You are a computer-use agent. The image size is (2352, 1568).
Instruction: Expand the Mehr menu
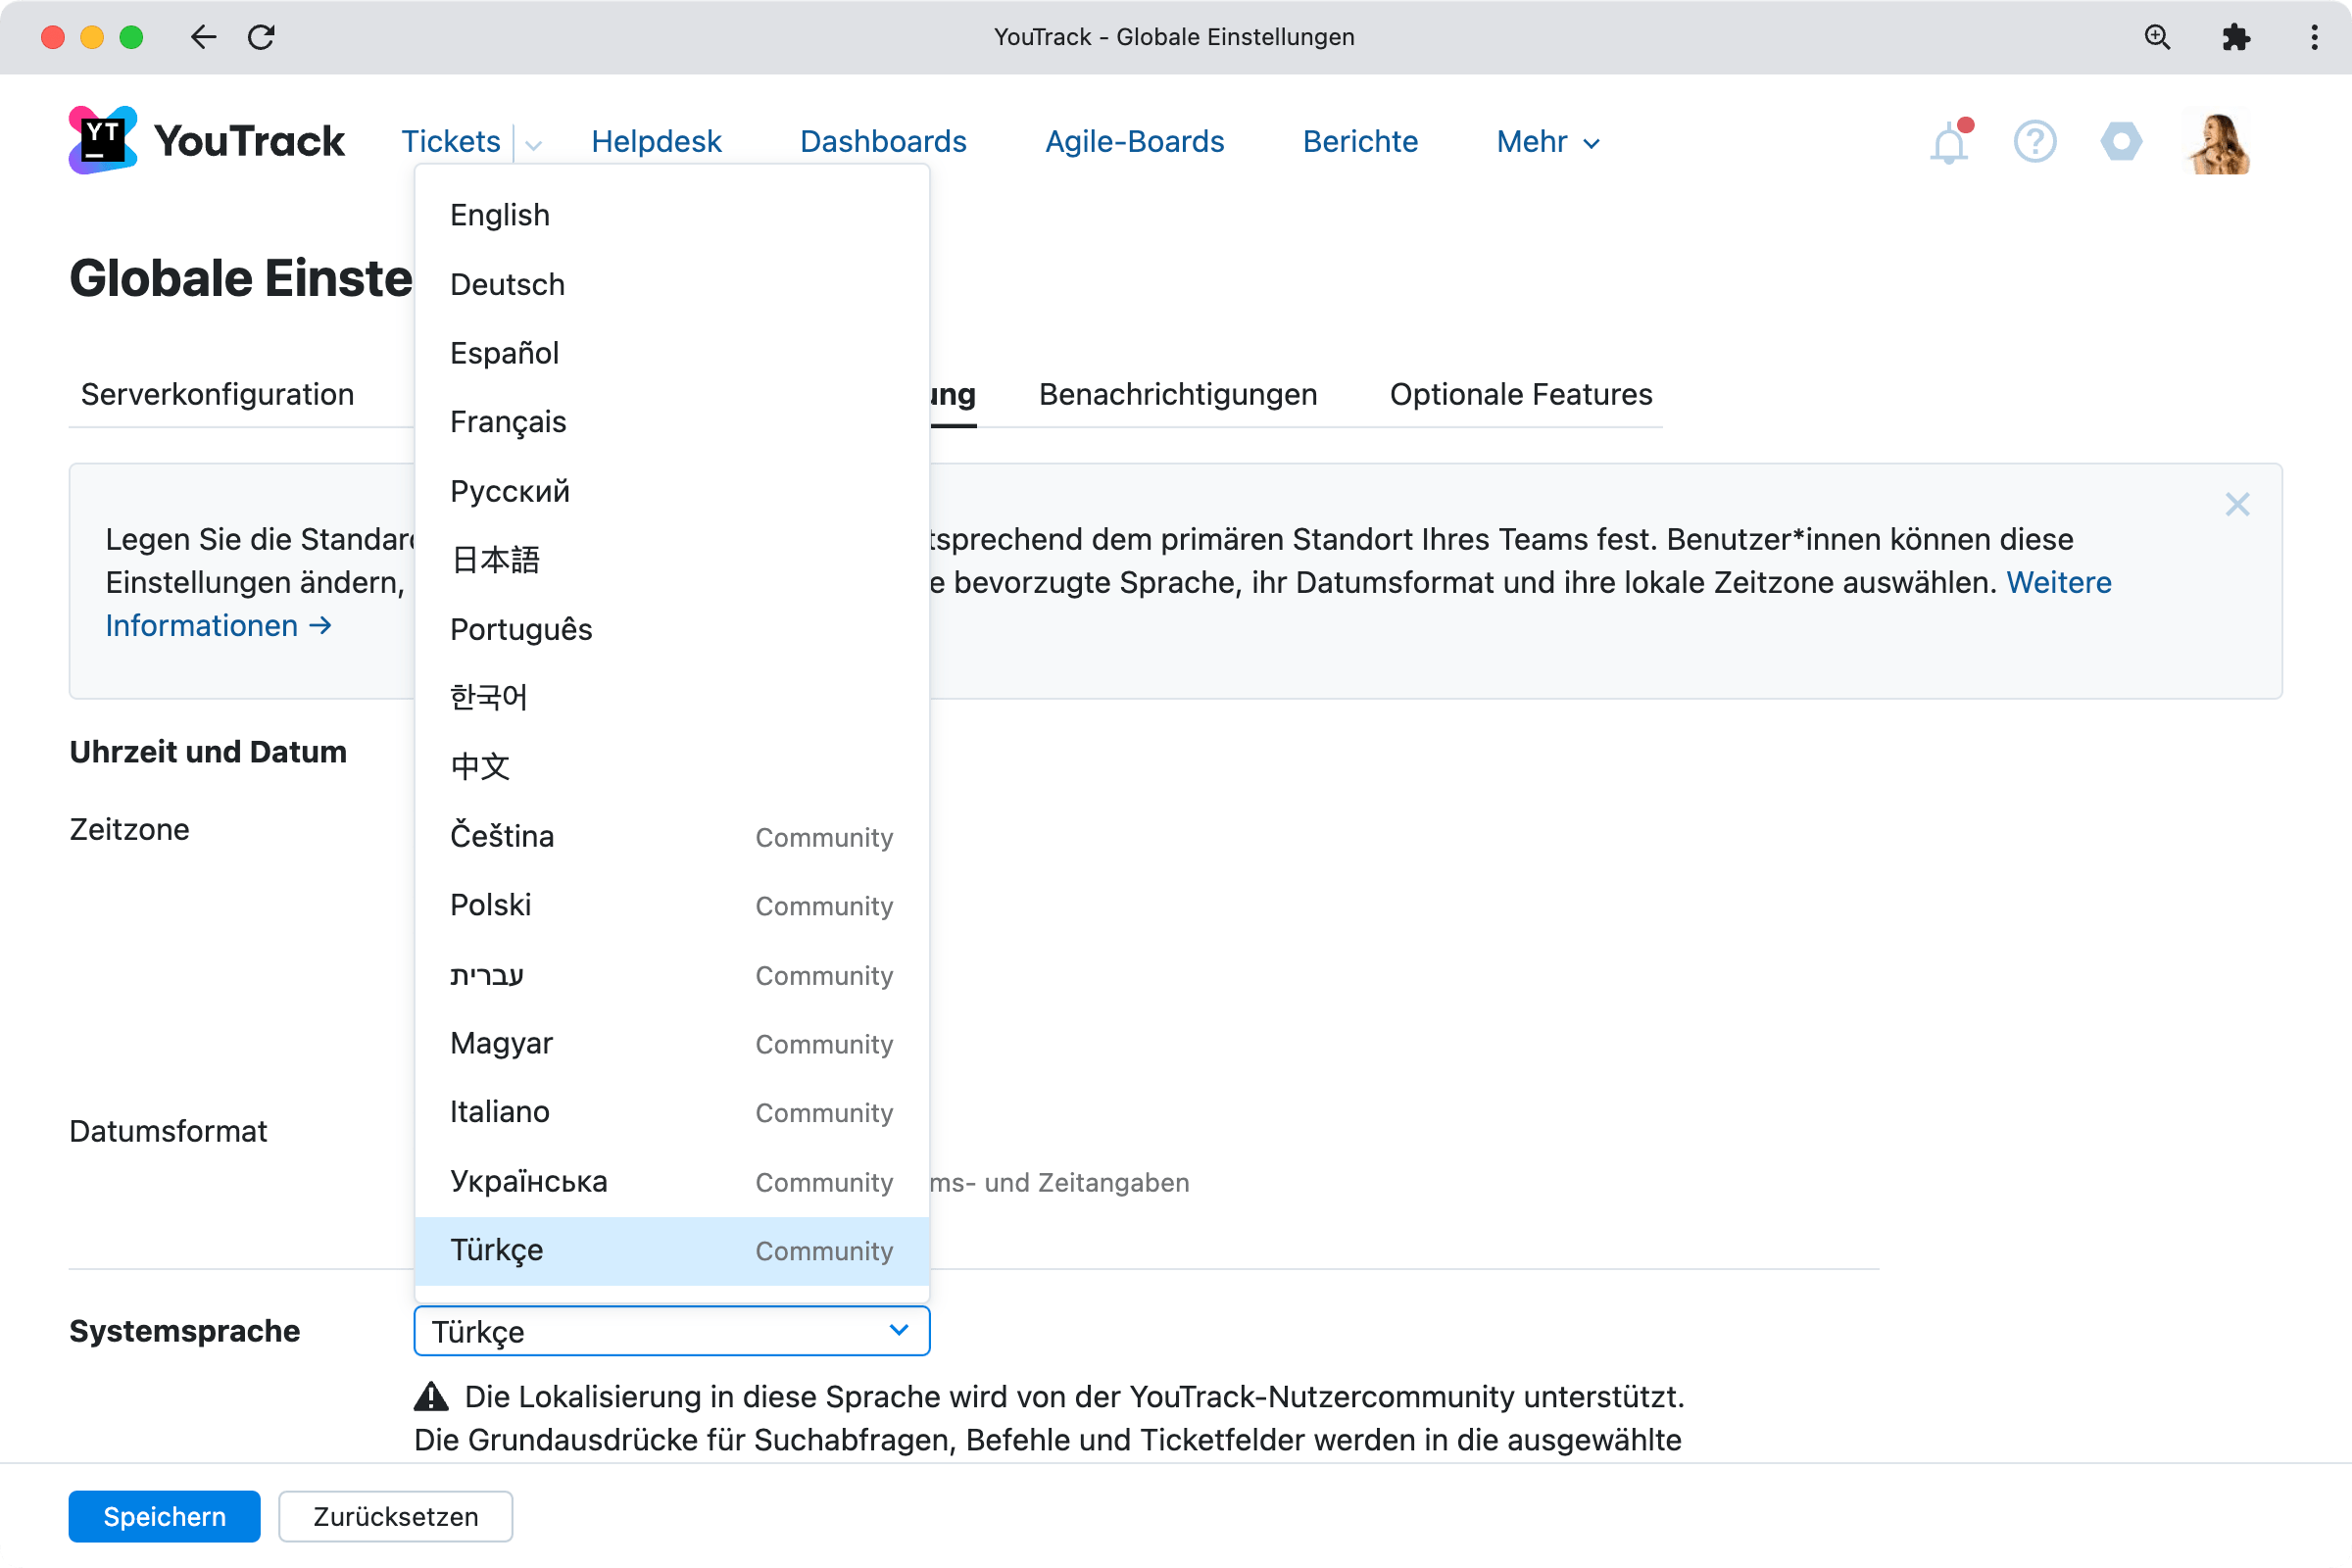tap(1547, 142)
